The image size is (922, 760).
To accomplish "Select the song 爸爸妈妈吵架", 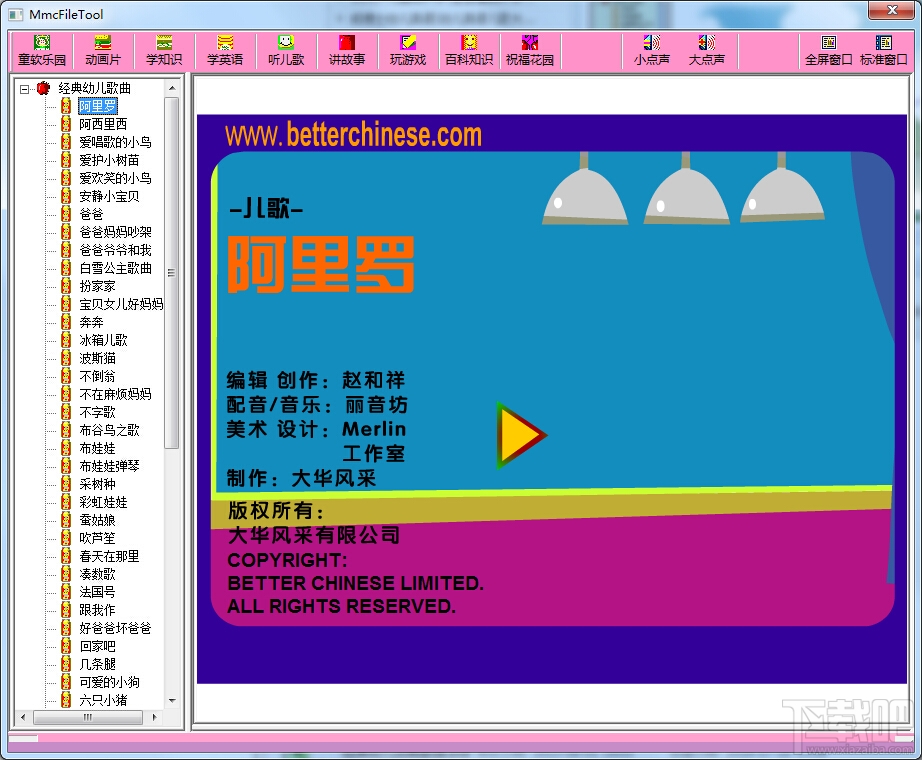I will 115,232.
